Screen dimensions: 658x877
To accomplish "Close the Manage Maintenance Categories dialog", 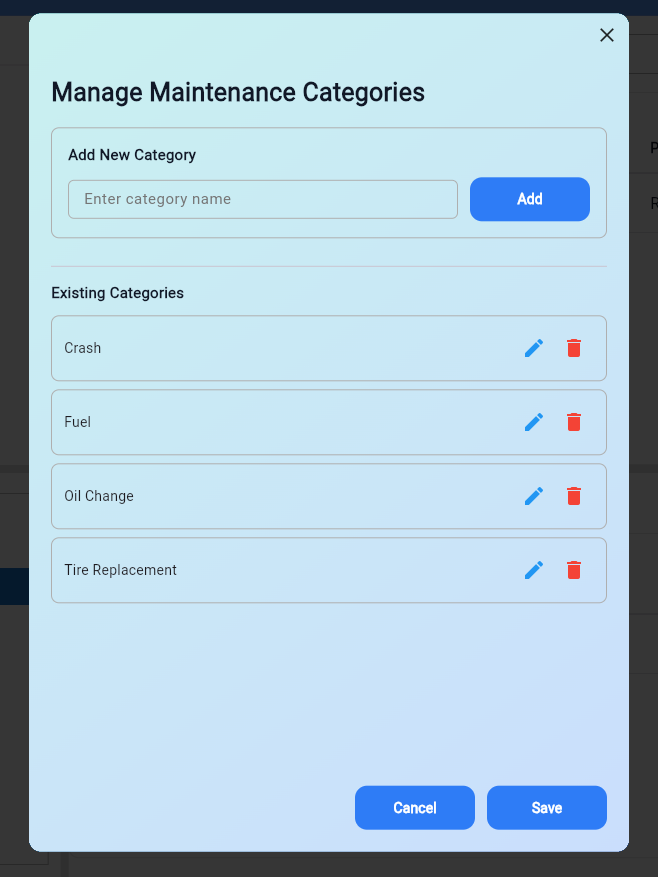I will tap(606, 35).
